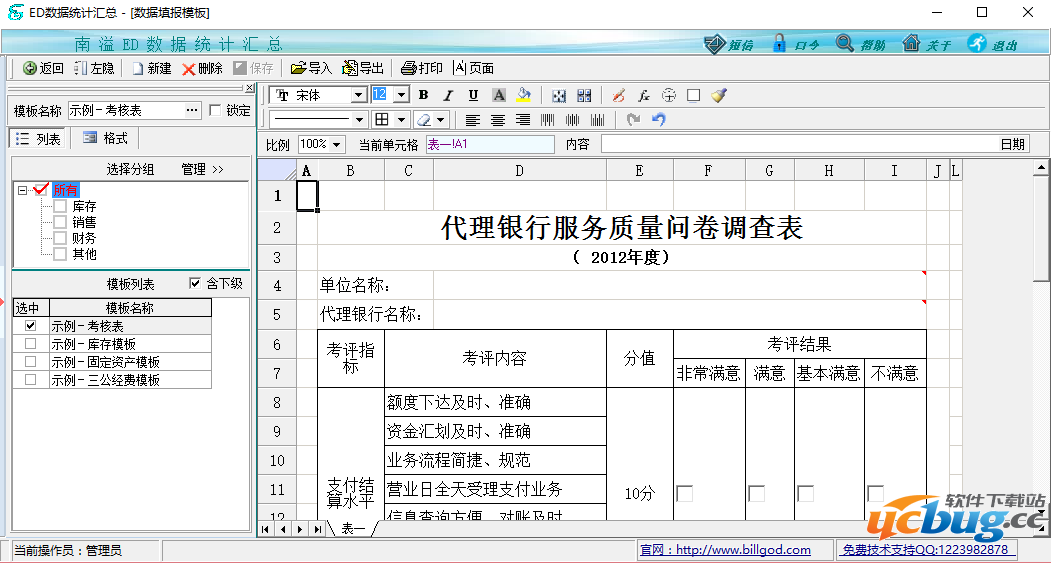Screen dimensions: 1051x563
Task: Click the 导出 export button
Action: click(363, 68)
